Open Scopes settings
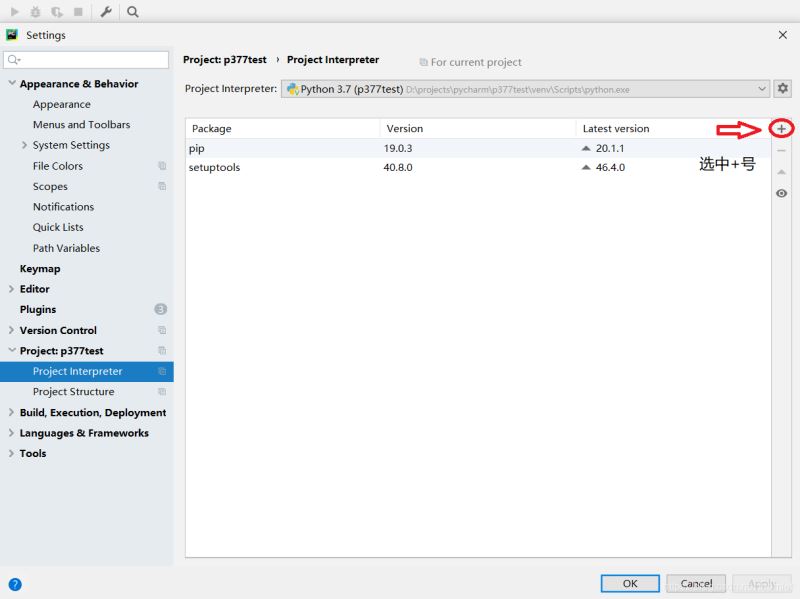Image resolution: width=800 pixels, height=599 pixels. tap(50, 186)
